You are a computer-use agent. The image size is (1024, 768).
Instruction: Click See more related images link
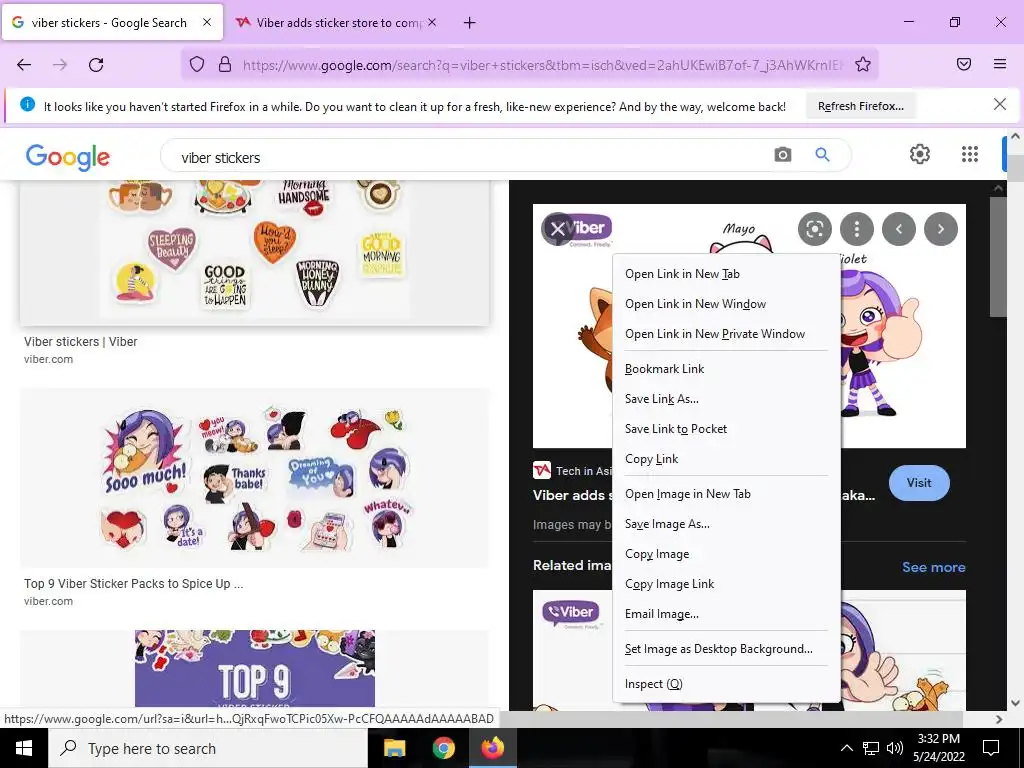pos(933,567)
